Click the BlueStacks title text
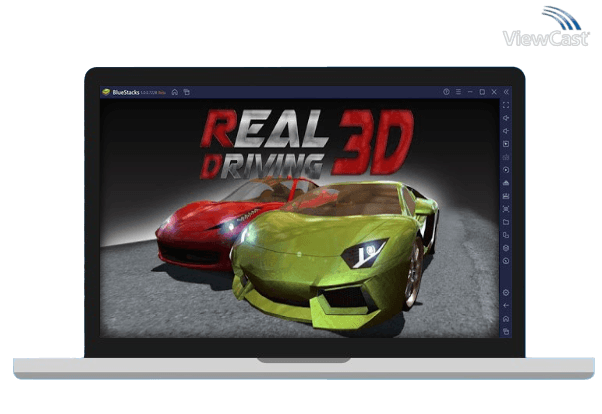 click(x=126, y=92)
